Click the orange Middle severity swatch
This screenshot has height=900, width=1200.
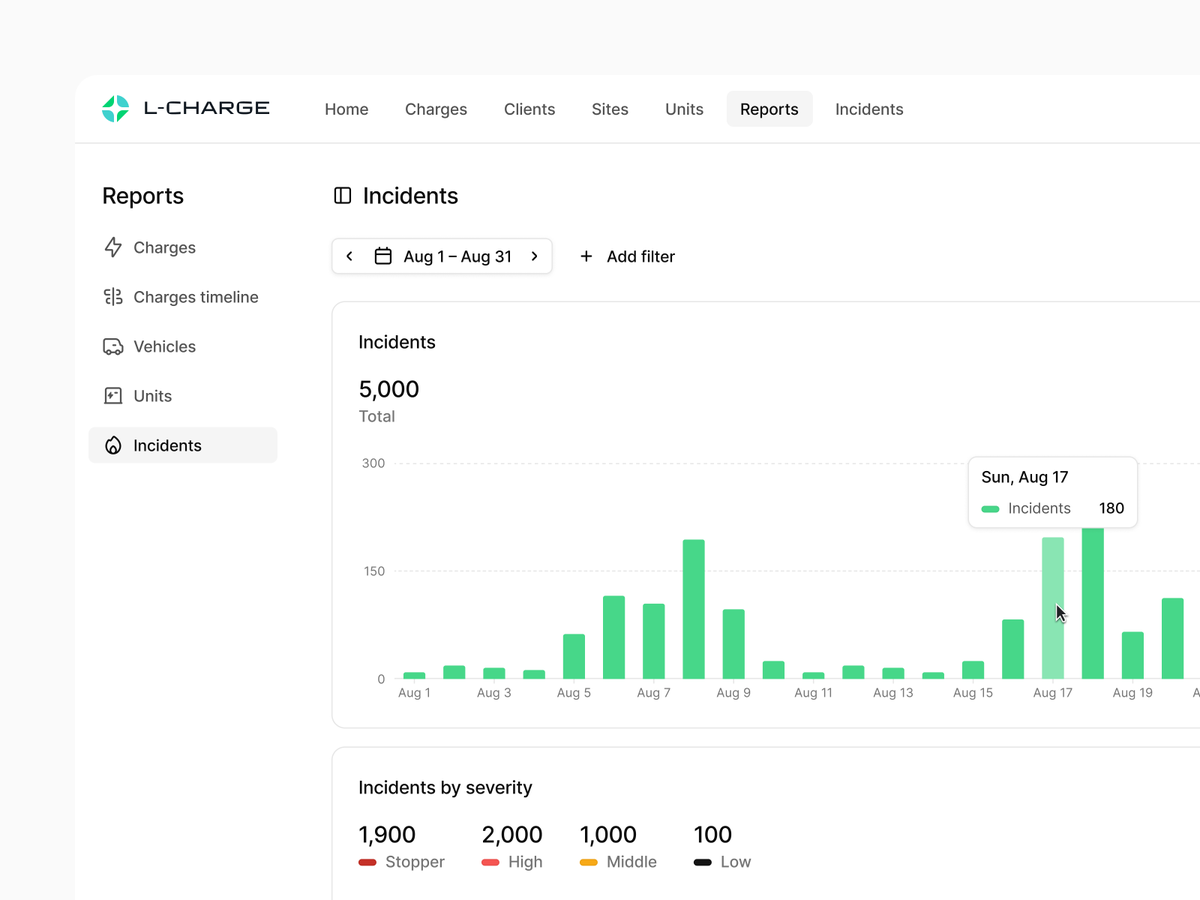[x=589, y=862]
